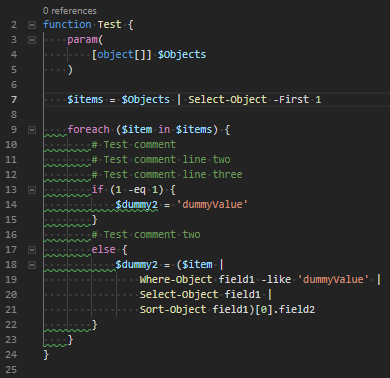390x378 pixels.
Task: Collapse the function Test fold on line 2
Action: [x=32, y=25]
